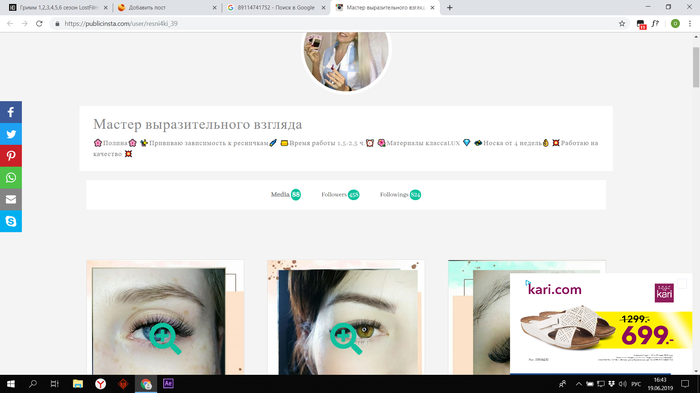The height and width of the screenshot is (393, 700).
Task: Close the kari.com ad popup
Action: coord(682,284)
